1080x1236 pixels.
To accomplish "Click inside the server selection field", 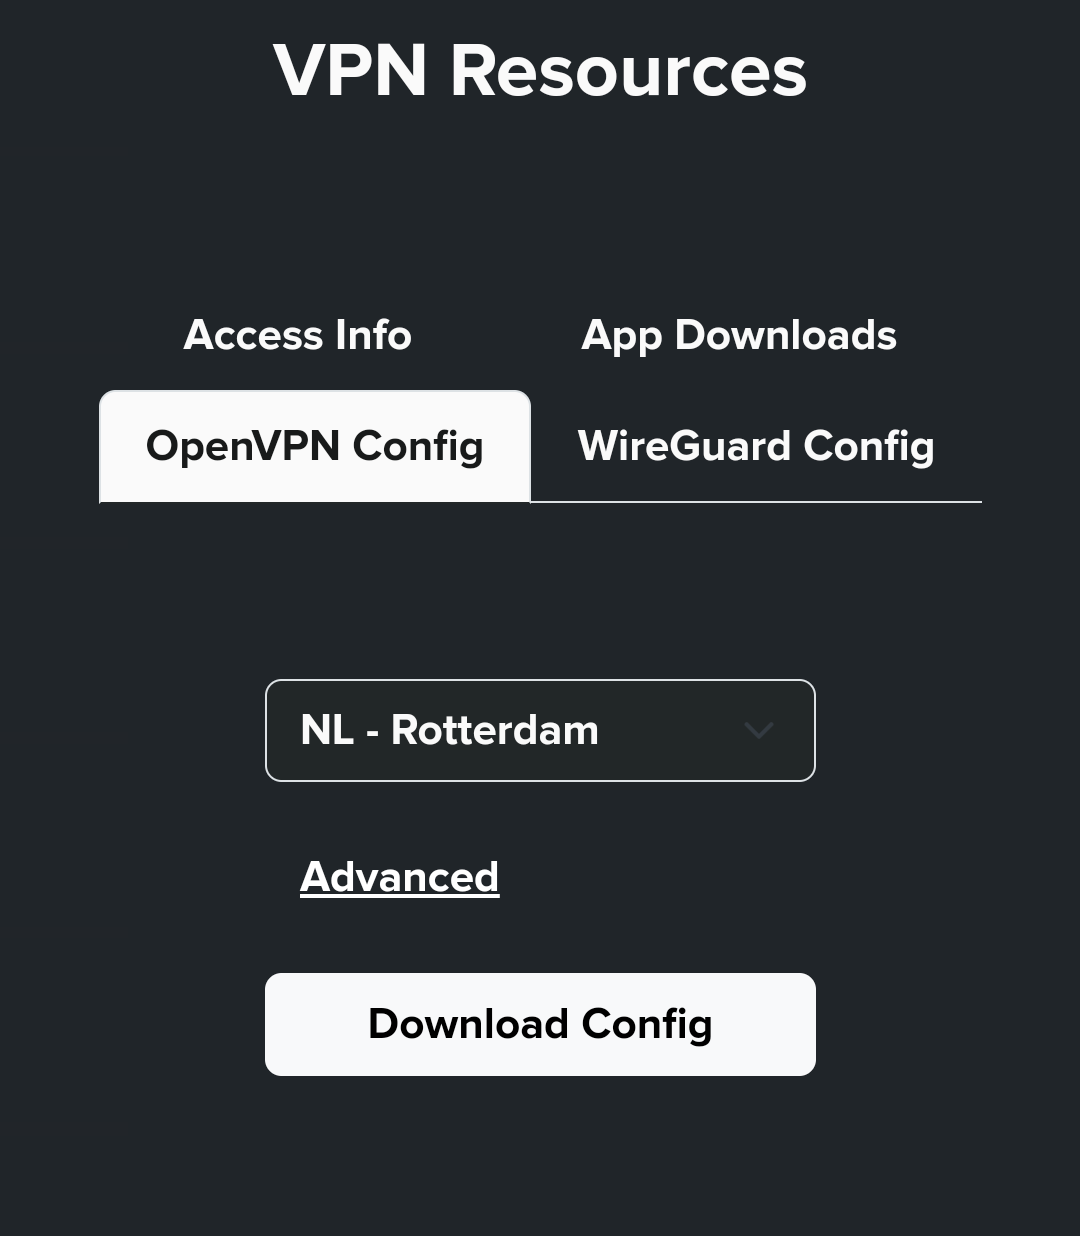I will tap(540, 730).
